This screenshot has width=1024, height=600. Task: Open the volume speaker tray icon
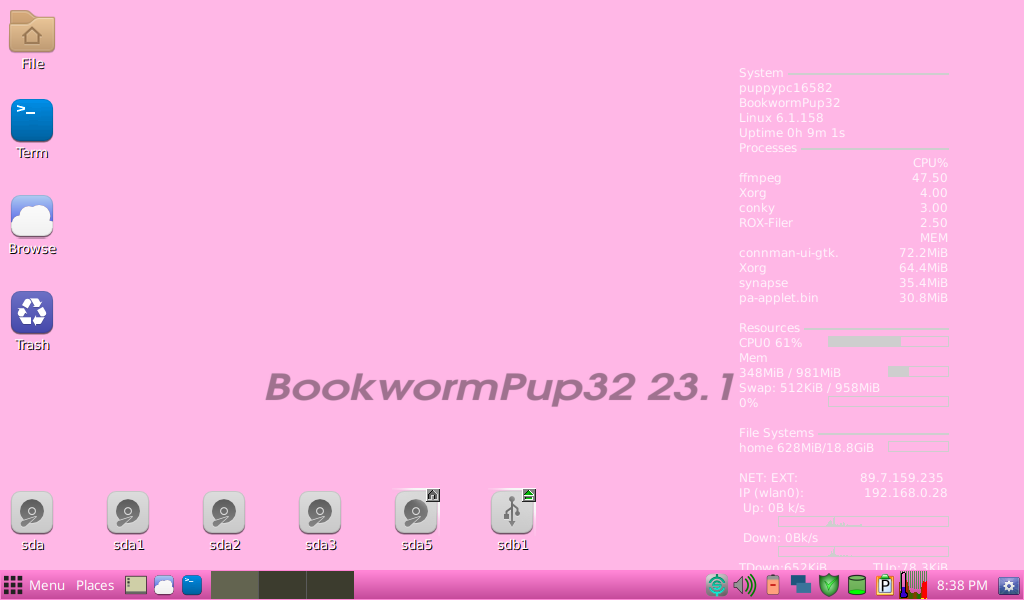coord(744,585)
